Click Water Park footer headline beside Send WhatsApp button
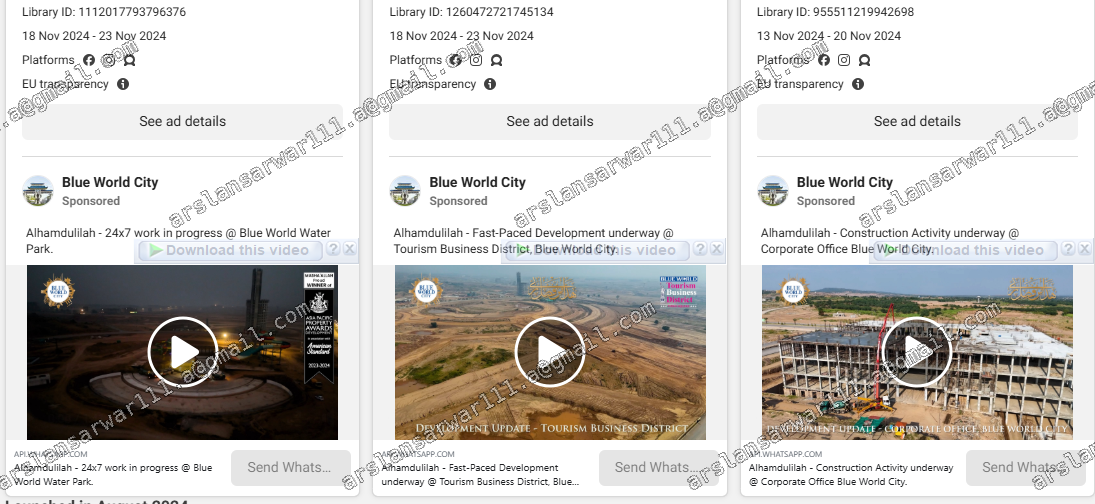Image resolution: width=1095 pixels, height=504 pixels. [x=113, y=475]
